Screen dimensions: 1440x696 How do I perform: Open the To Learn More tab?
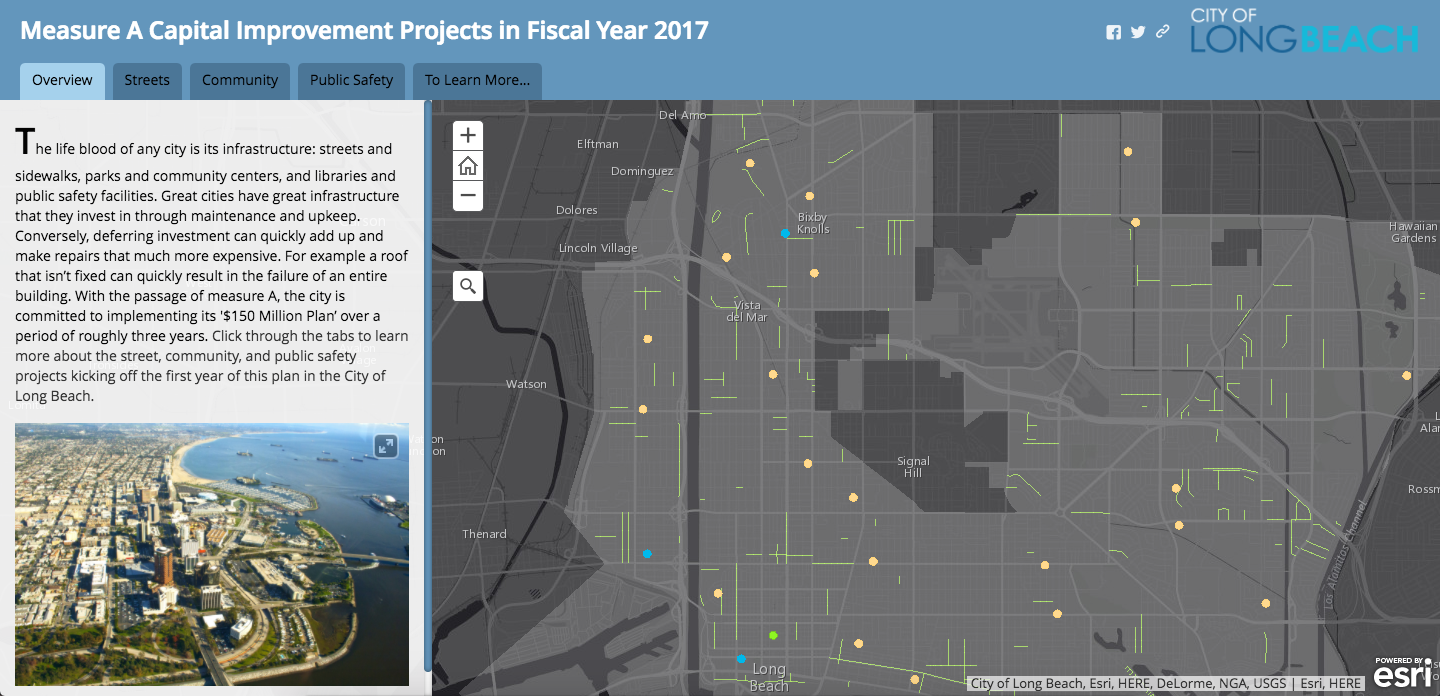click(x=477, y=81)
